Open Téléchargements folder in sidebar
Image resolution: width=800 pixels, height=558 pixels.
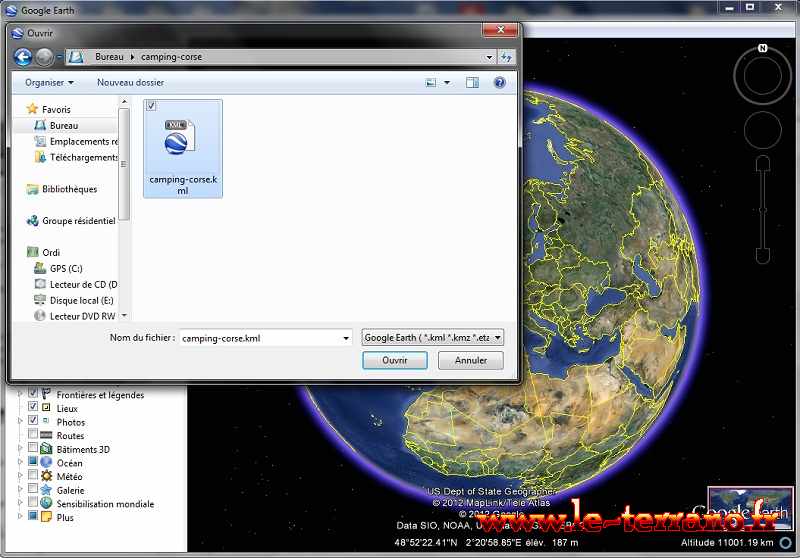(77, 158)
